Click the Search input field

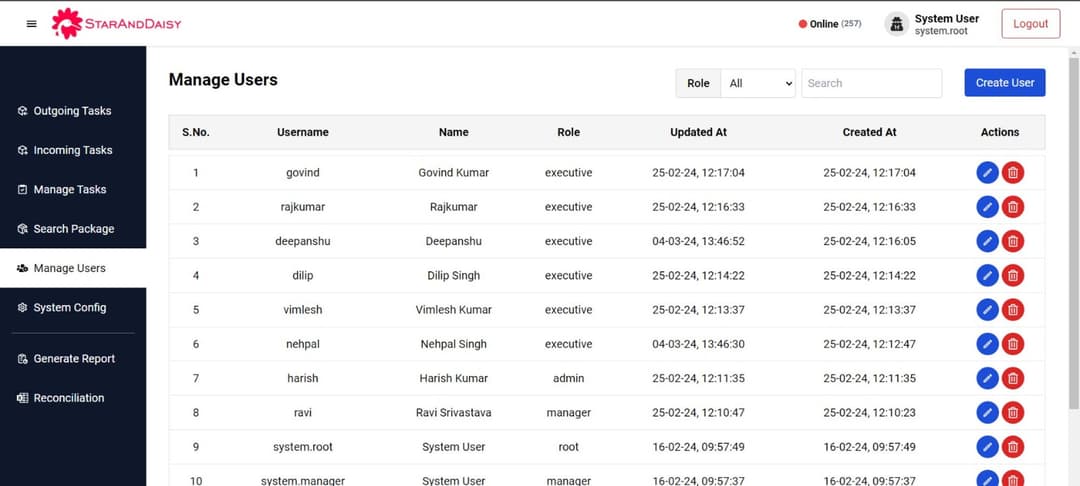871,83
